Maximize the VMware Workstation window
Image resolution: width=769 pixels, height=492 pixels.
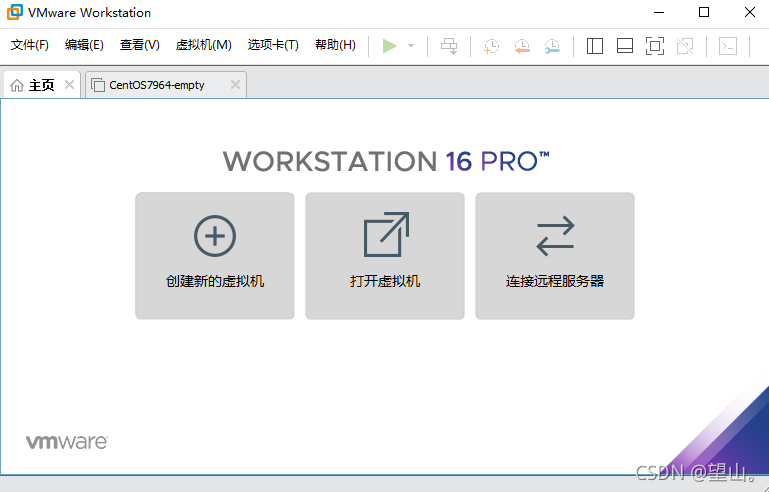pyautogui.click(x=704, y=13)
